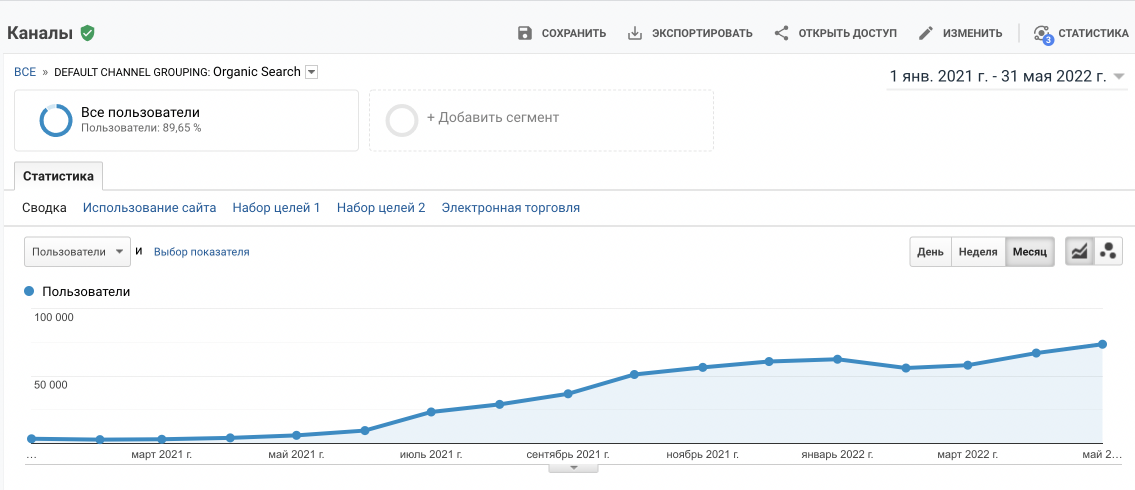Image resolution: width=1135 pixels, height=490 pixels.
Task: Click the 50 000 axis label
Action: click(51, 384)
